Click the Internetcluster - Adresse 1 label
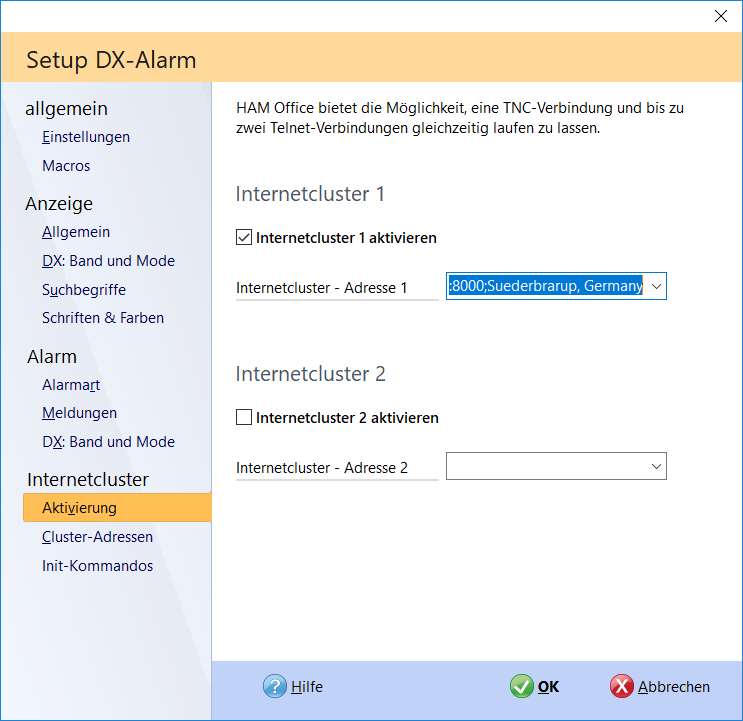 (x=321, y=288)
